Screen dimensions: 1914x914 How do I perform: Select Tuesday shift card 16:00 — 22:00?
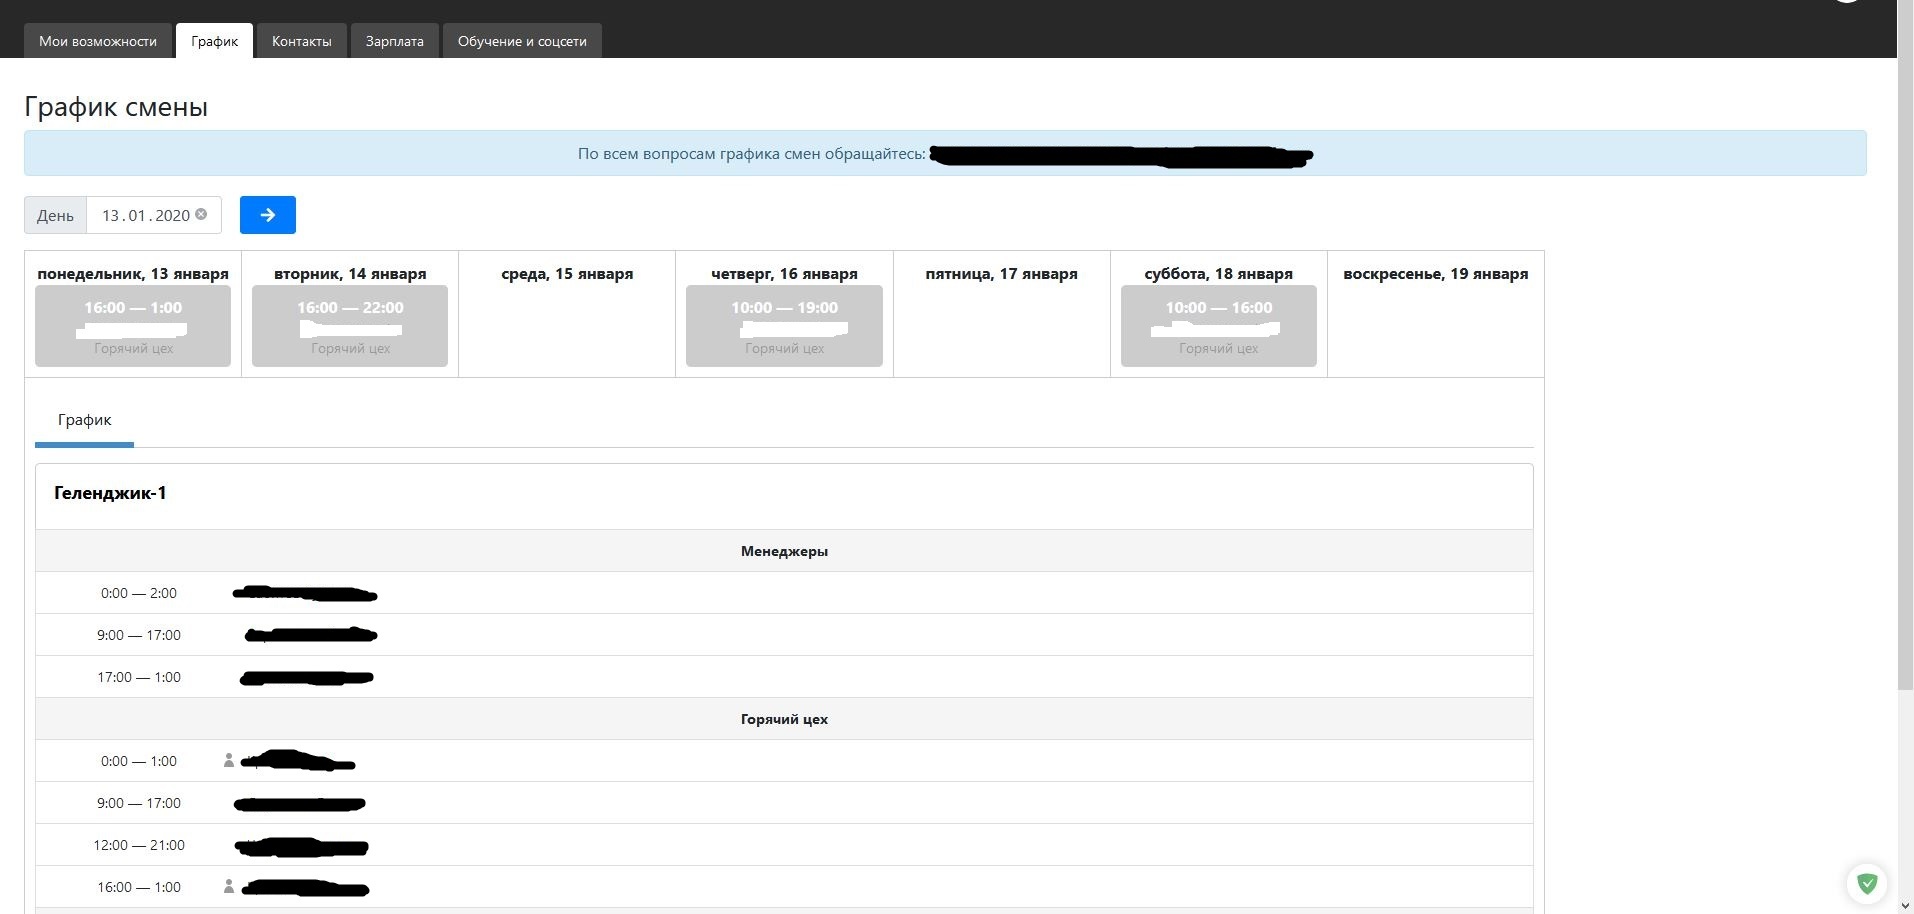coord(350,326)
